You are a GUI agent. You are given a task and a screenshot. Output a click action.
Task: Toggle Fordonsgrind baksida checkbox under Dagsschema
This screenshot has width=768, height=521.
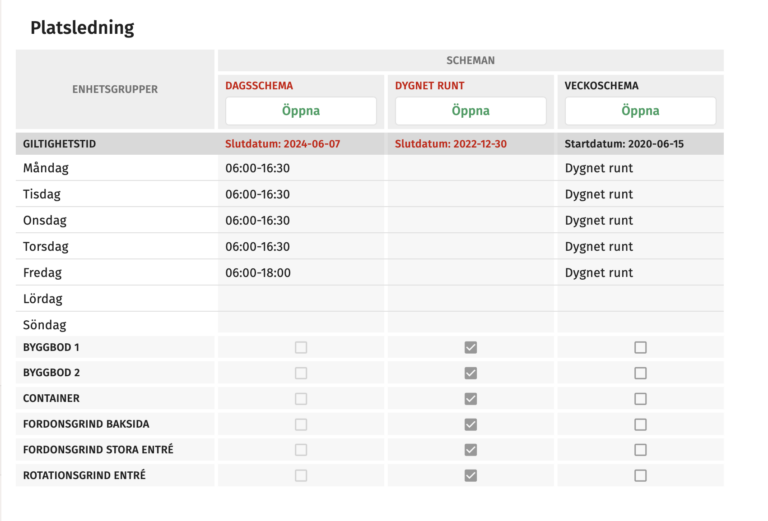(x=301, y=424)
